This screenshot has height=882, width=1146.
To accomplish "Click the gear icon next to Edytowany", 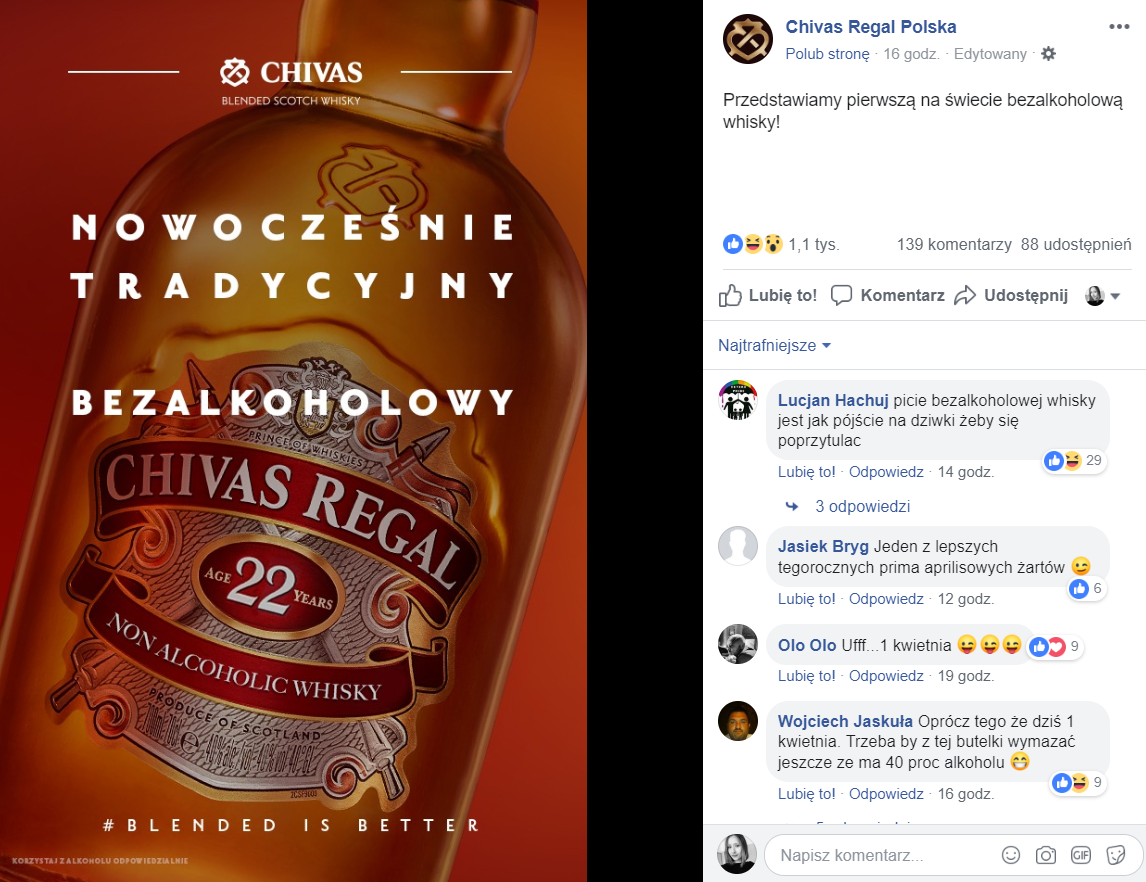I will (1048, 53).
